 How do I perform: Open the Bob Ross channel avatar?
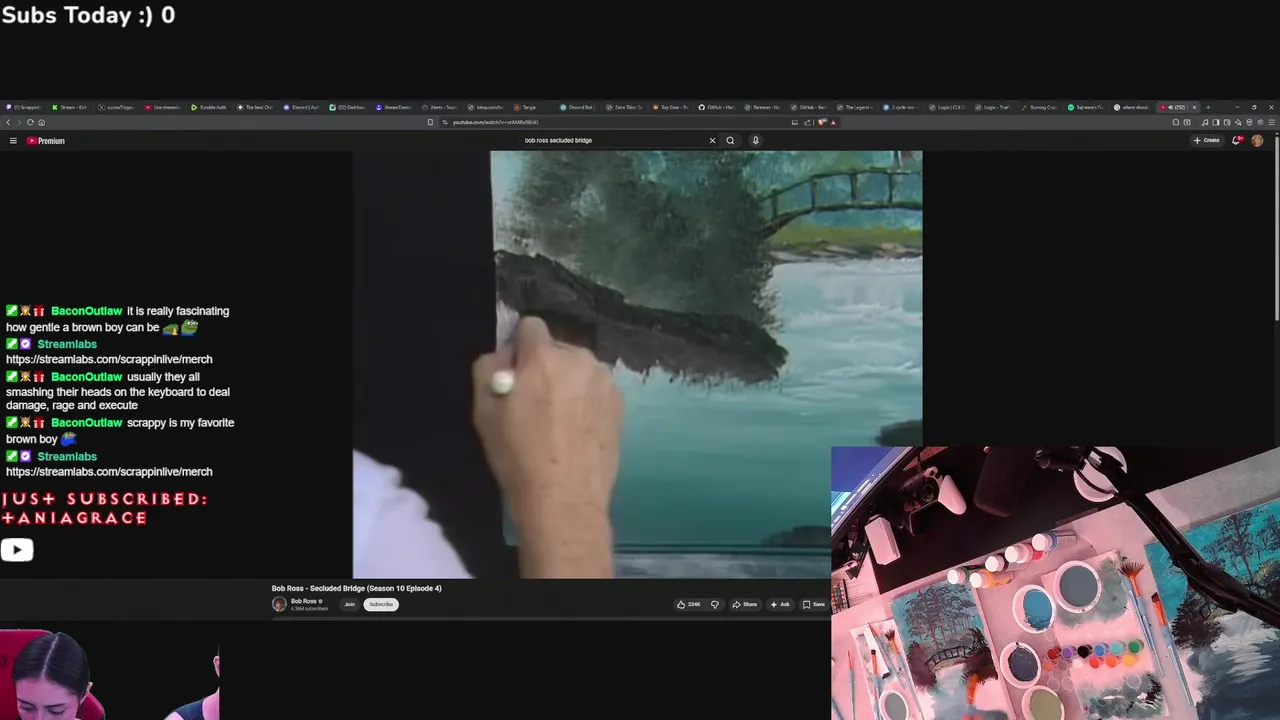click(x=279, y=604)
